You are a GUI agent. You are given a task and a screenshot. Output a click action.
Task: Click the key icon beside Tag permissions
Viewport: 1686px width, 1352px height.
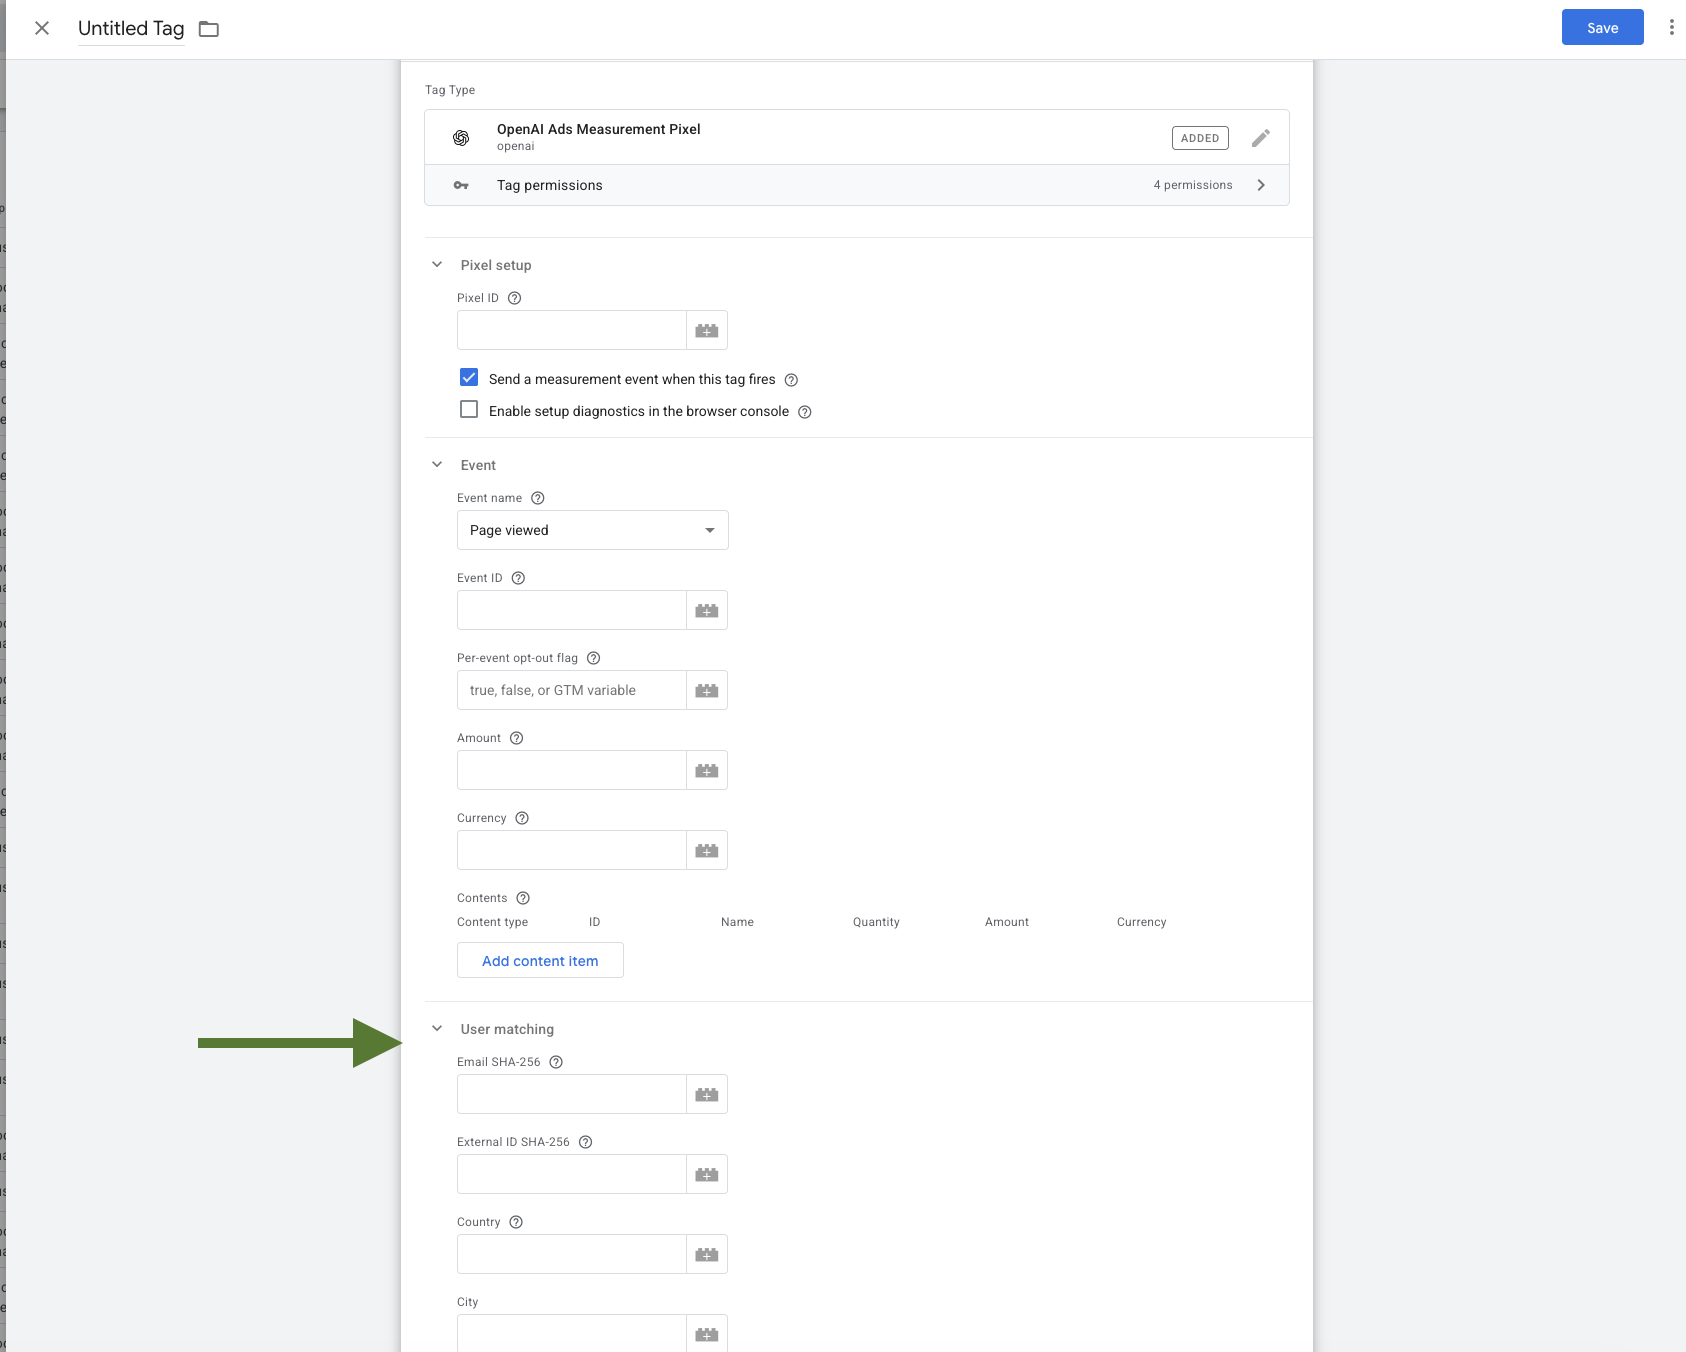click(461, 185)
